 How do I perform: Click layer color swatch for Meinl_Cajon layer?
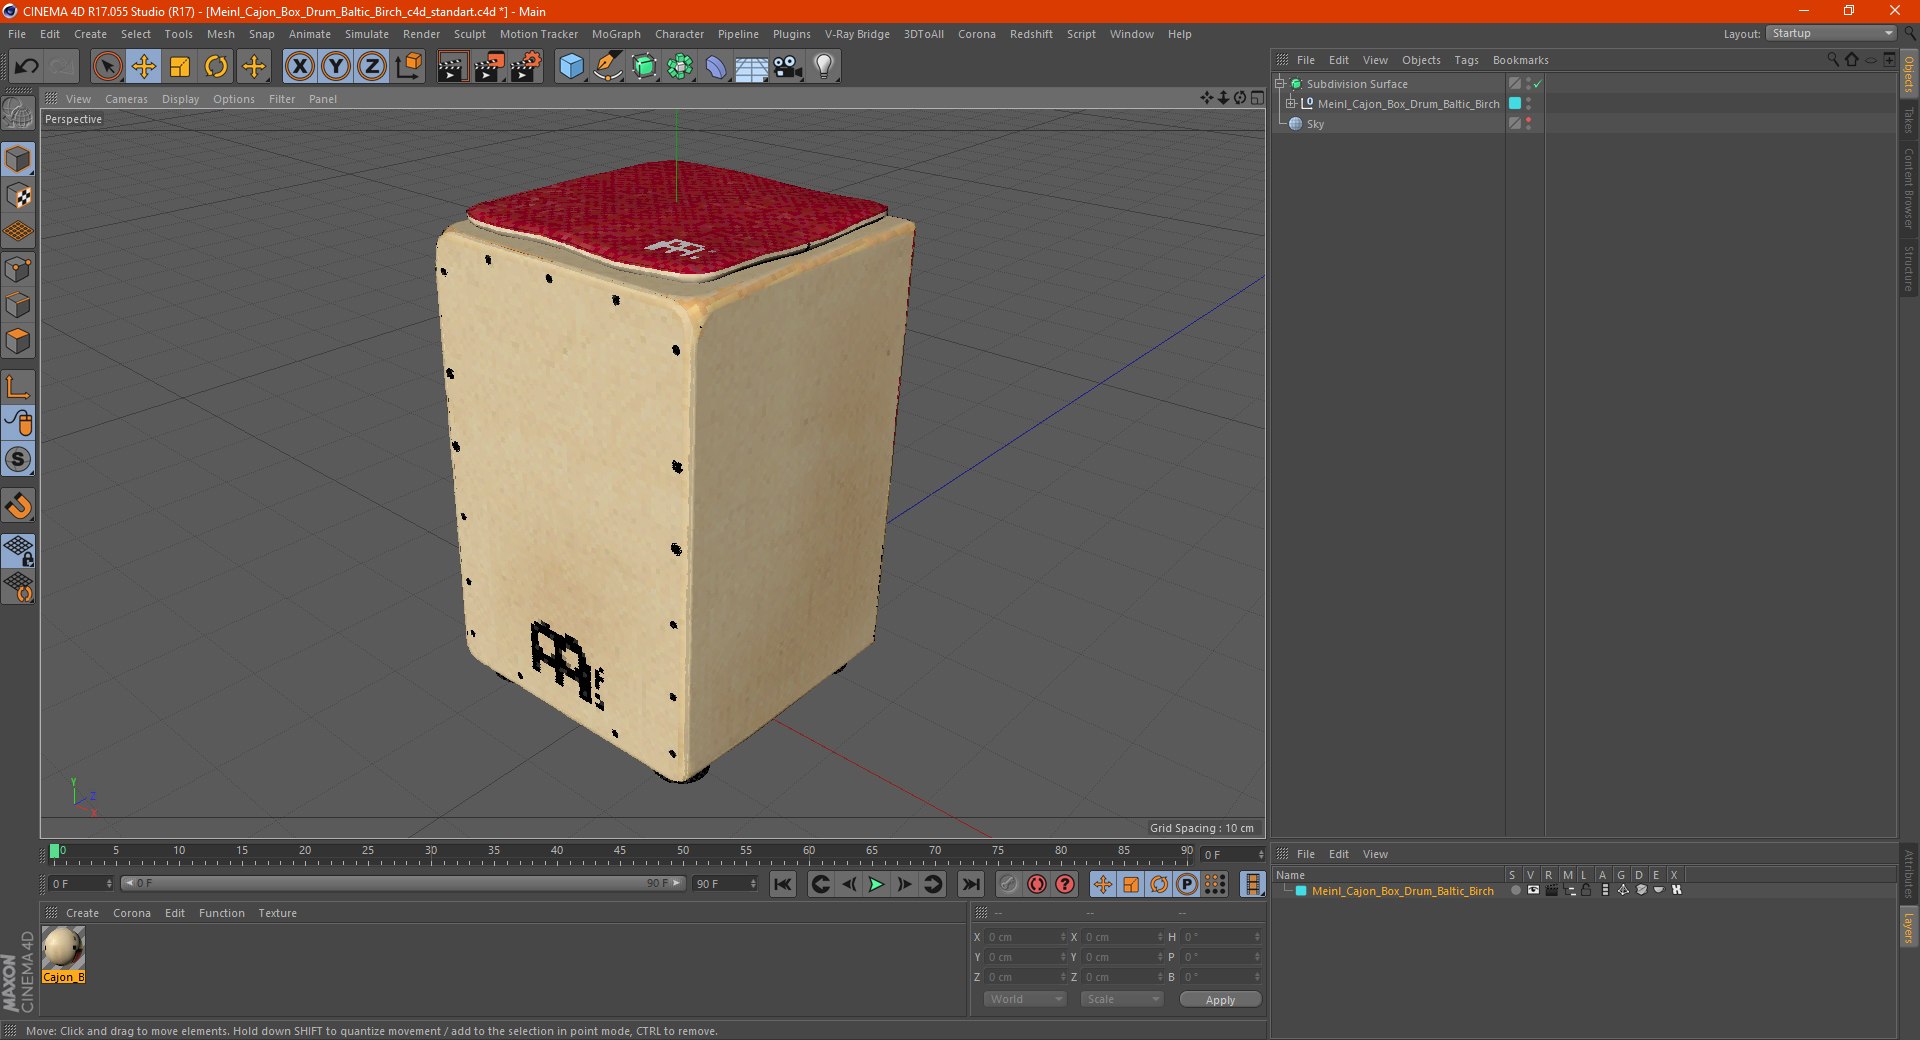pos(1301,891)
